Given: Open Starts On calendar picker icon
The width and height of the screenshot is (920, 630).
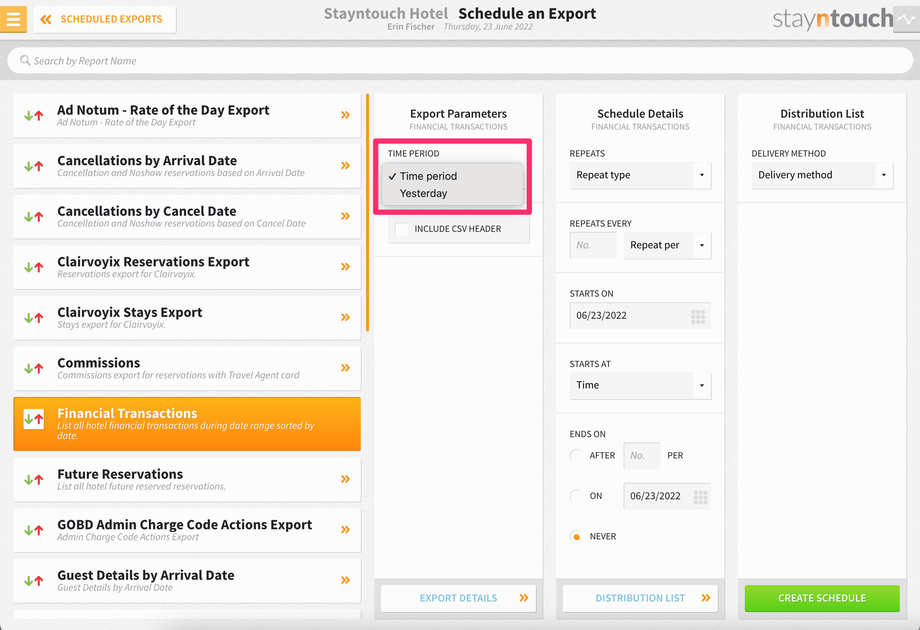Looking at the screenshot, I should (x=698, y=317).
